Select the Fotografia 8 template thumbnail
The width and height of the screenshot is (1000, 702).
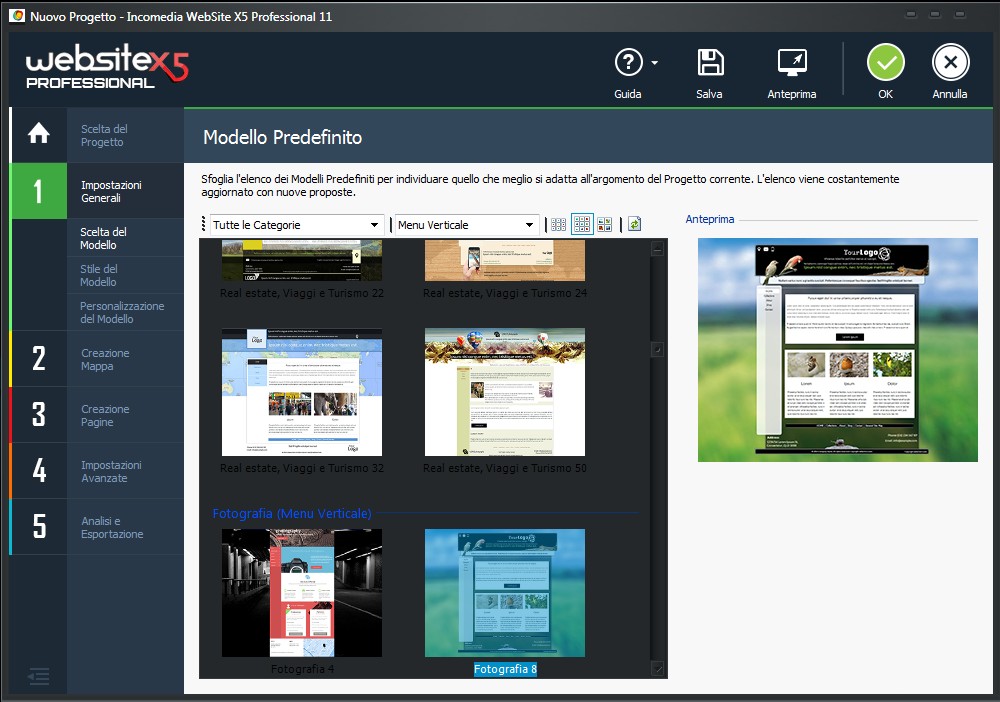pos(504,593)
